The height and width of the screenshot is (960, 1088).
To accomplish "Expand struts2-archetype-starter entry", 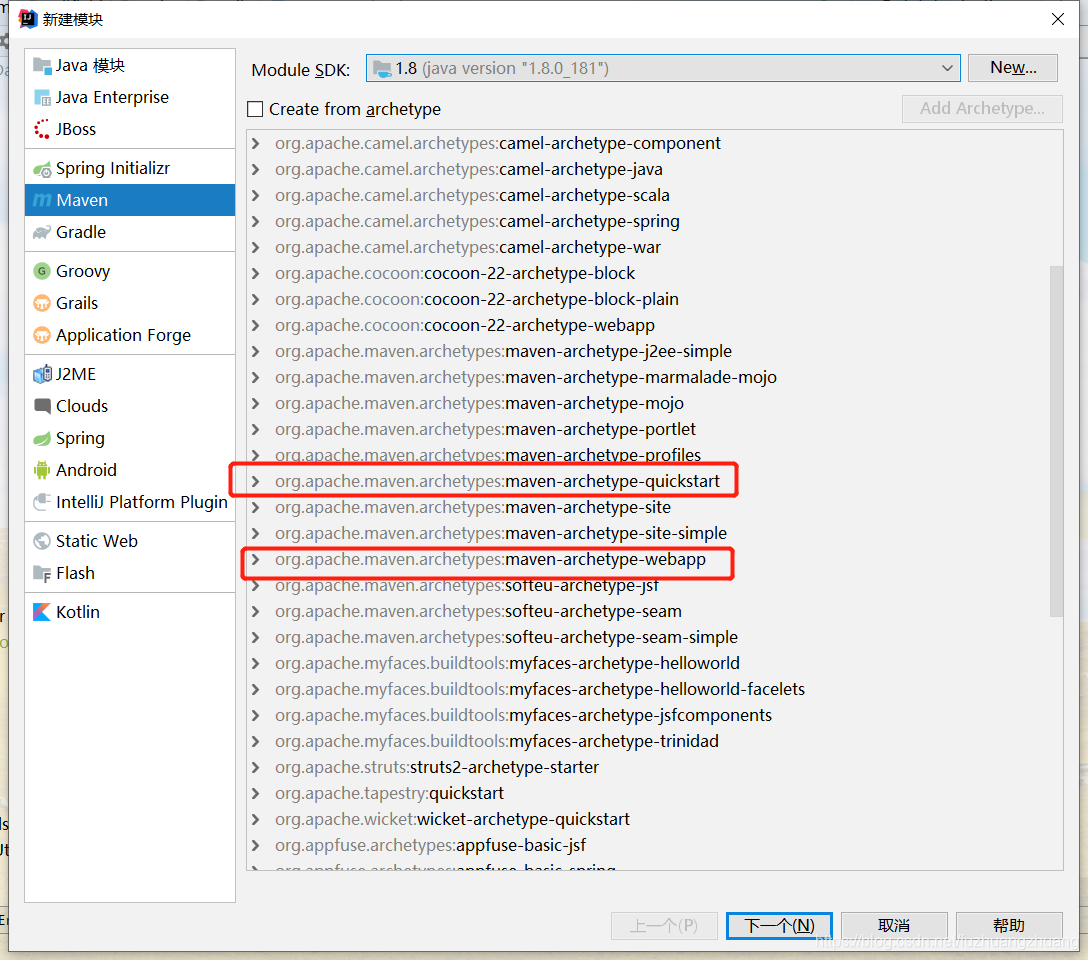I will pos(256,768).
